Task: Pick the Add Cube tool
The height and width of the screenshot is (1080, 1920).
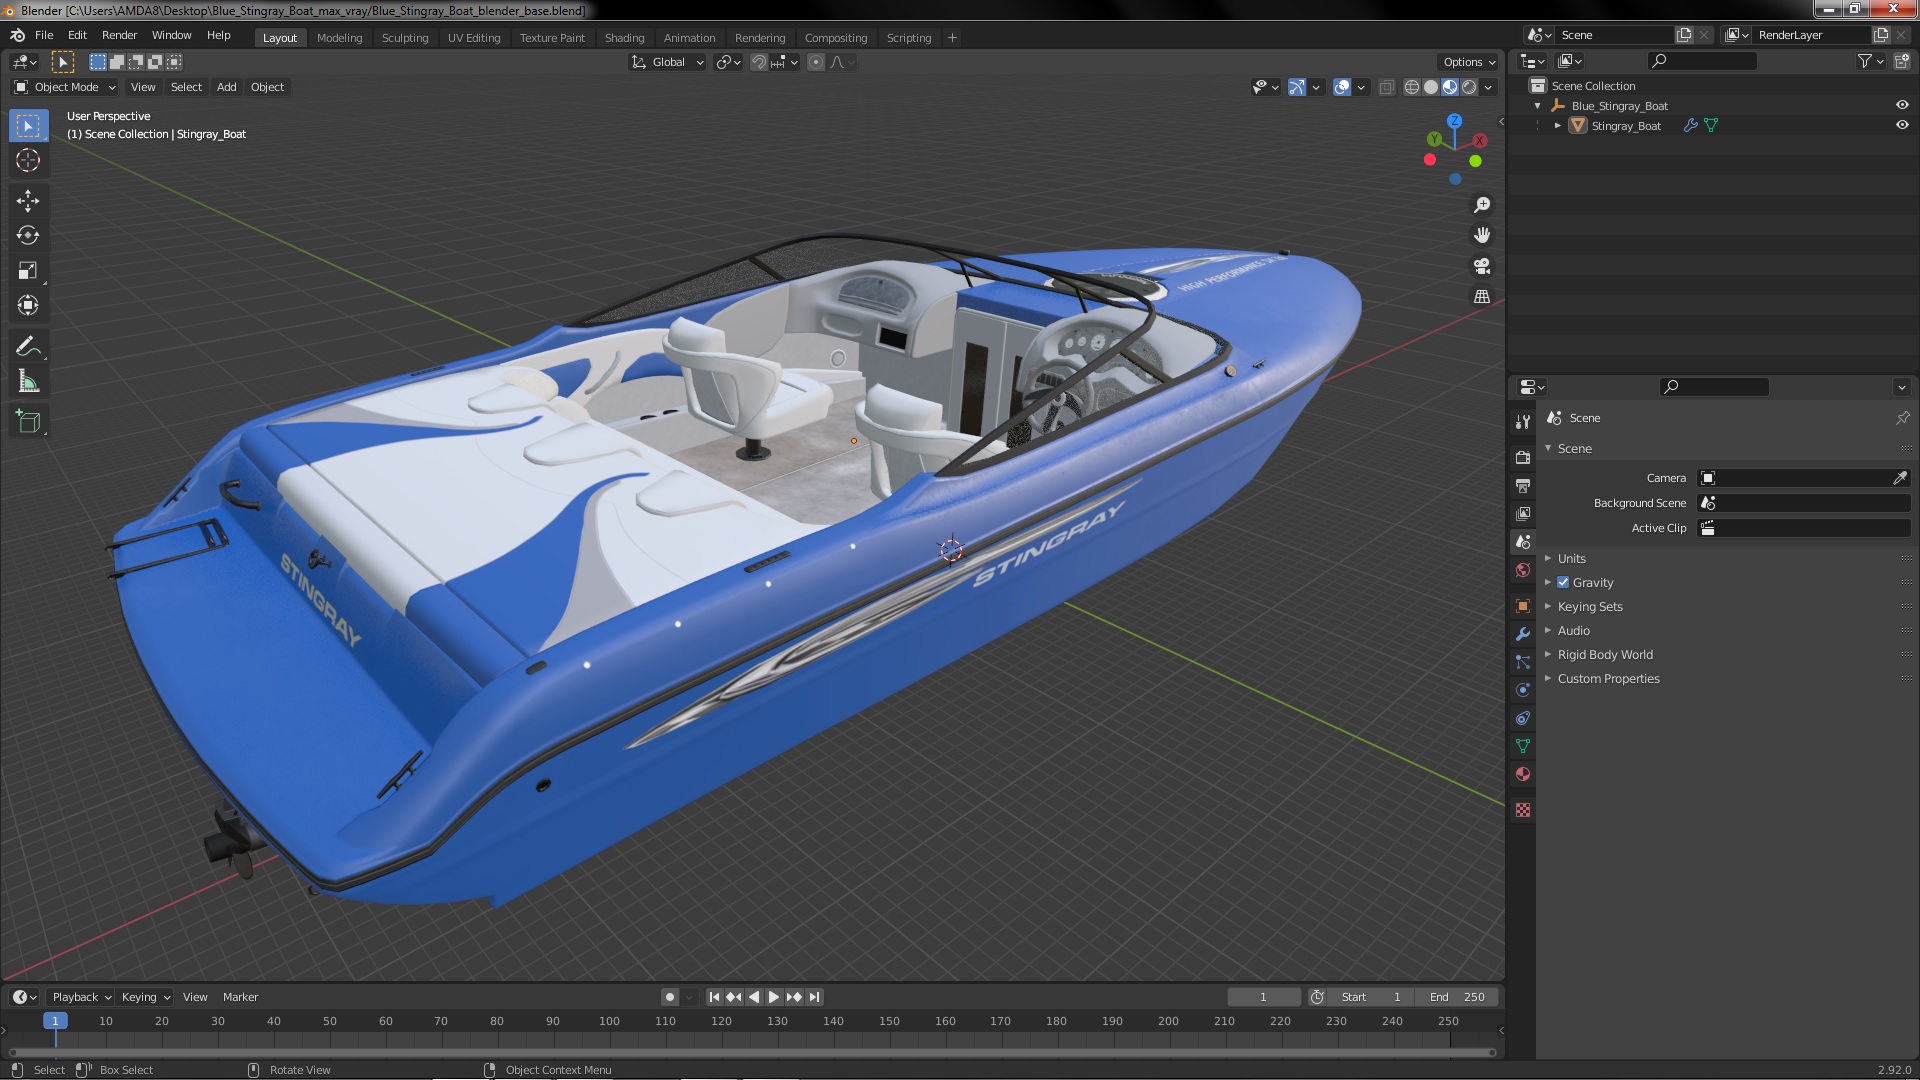Action: point(28,422)
